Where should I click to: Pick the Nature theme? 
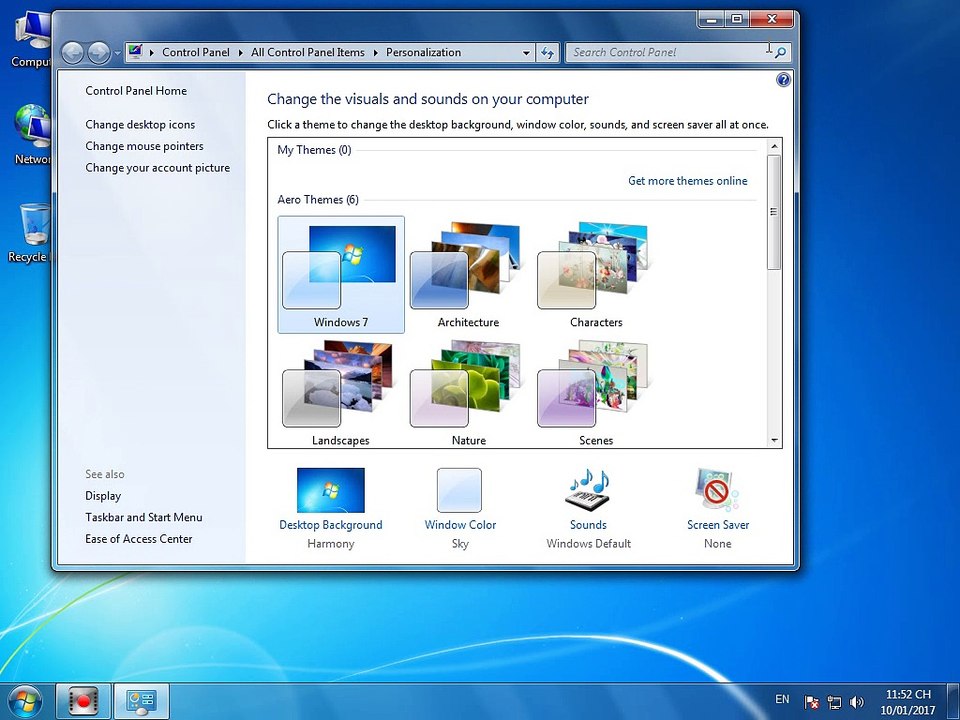[x=468, y=392]
